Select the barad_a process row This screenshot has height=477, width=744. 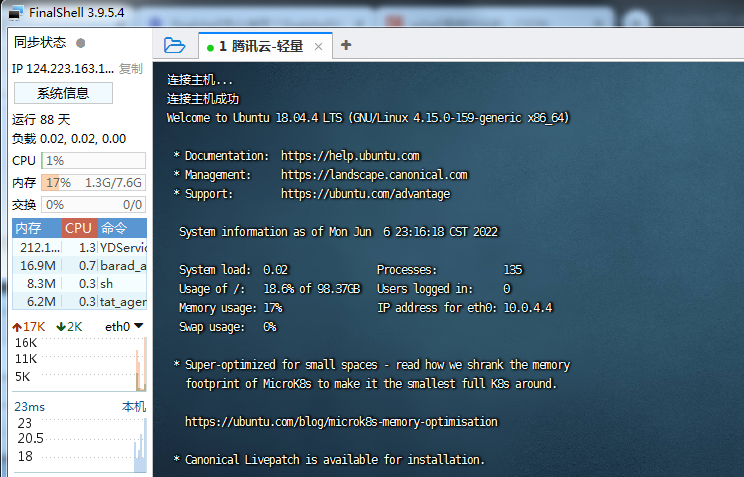79,265
